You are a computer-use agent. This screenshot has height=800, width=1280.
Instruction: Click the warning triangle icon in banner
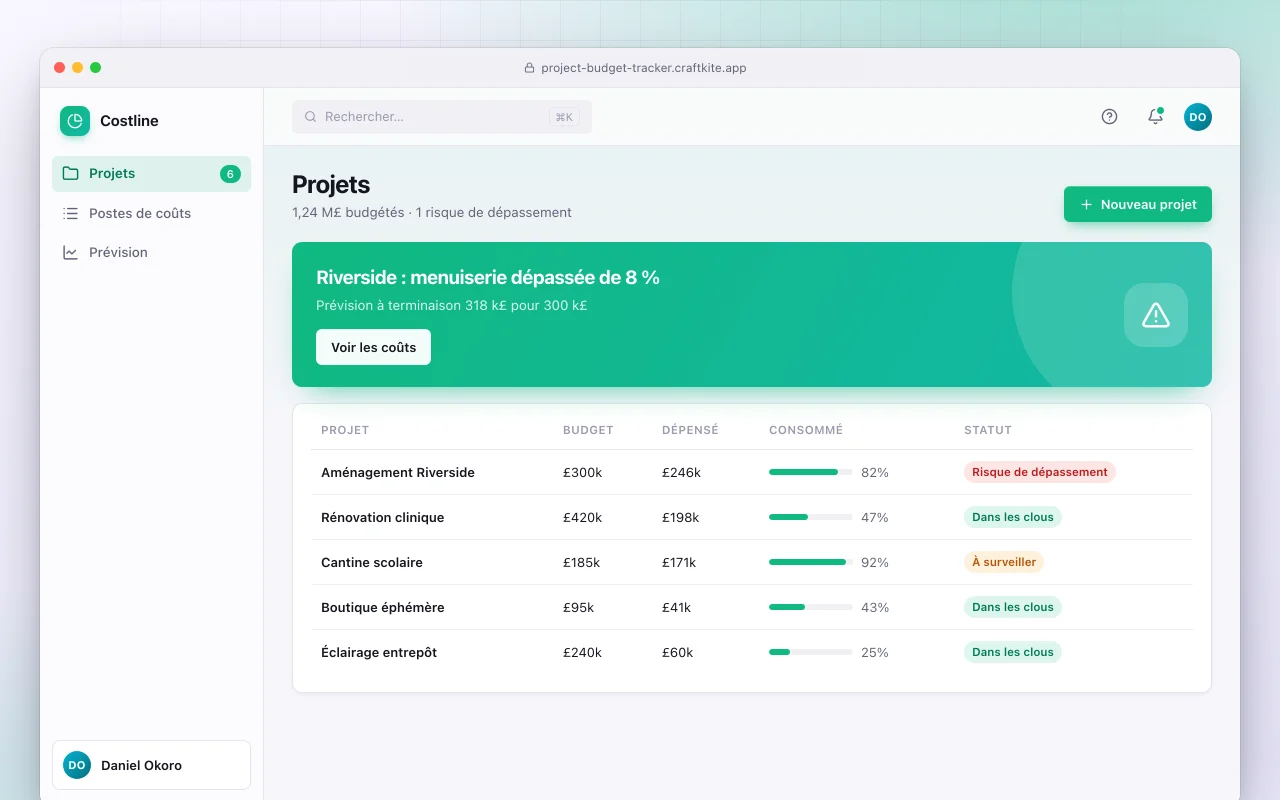(x=1156, y=315)
